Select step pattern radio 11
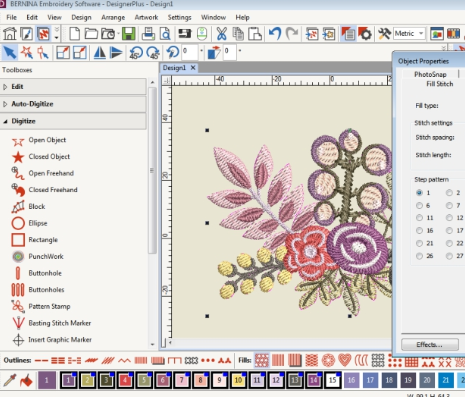465x397 pixels. pos(419,218)
